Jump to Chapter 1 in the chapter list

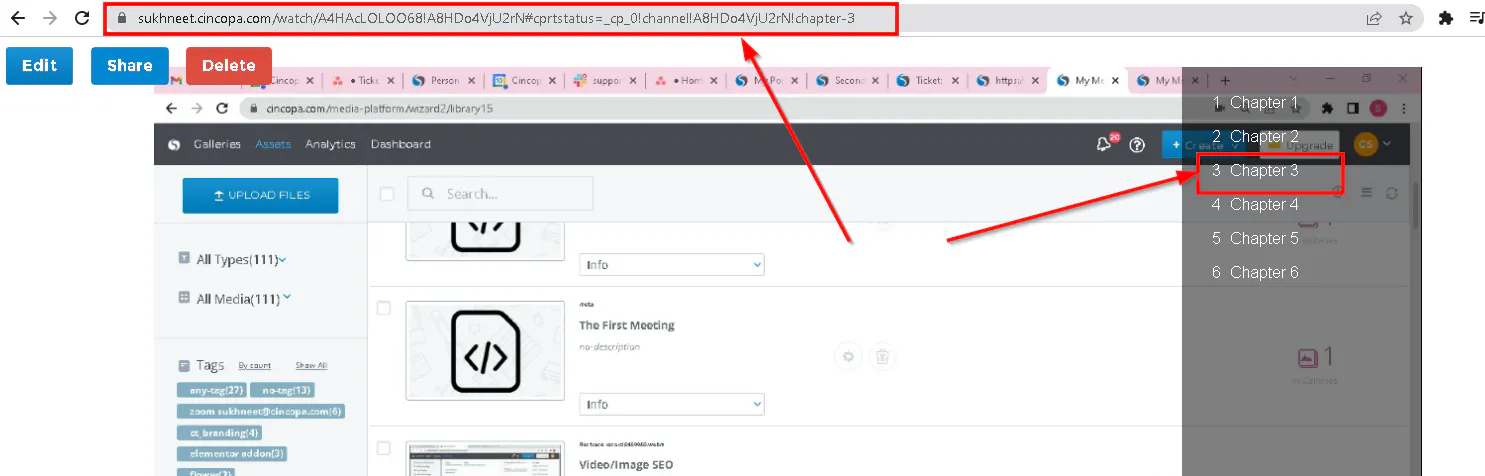1256,102
